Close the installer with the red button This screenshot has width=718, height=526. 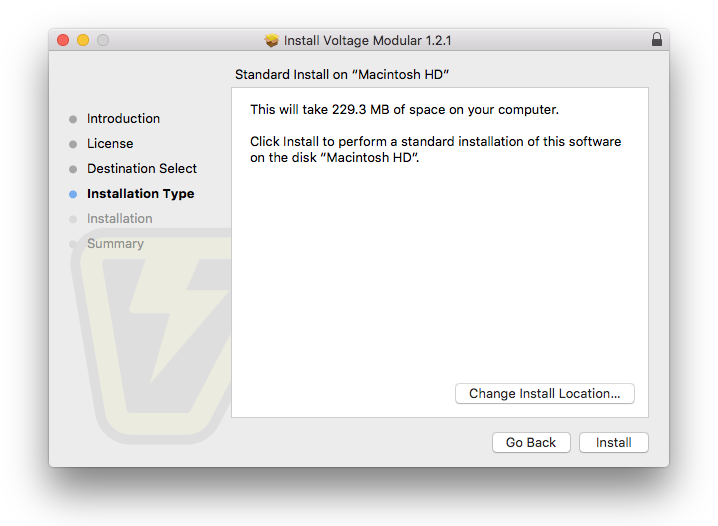point(63,40)
